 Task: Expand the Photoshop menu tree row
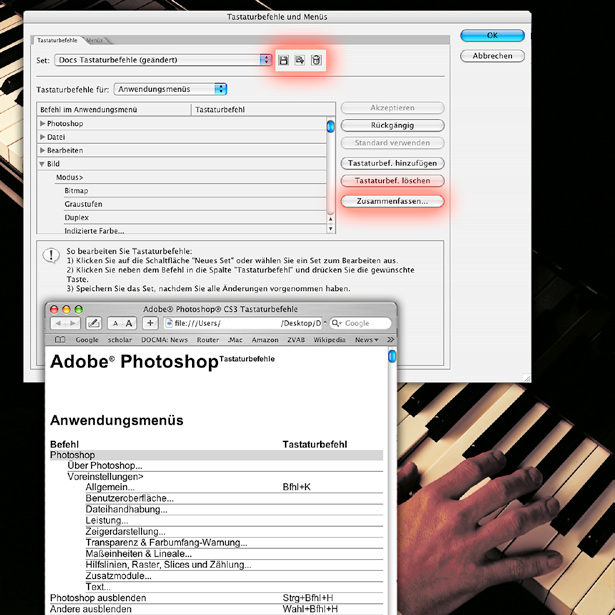pos(42,124)
